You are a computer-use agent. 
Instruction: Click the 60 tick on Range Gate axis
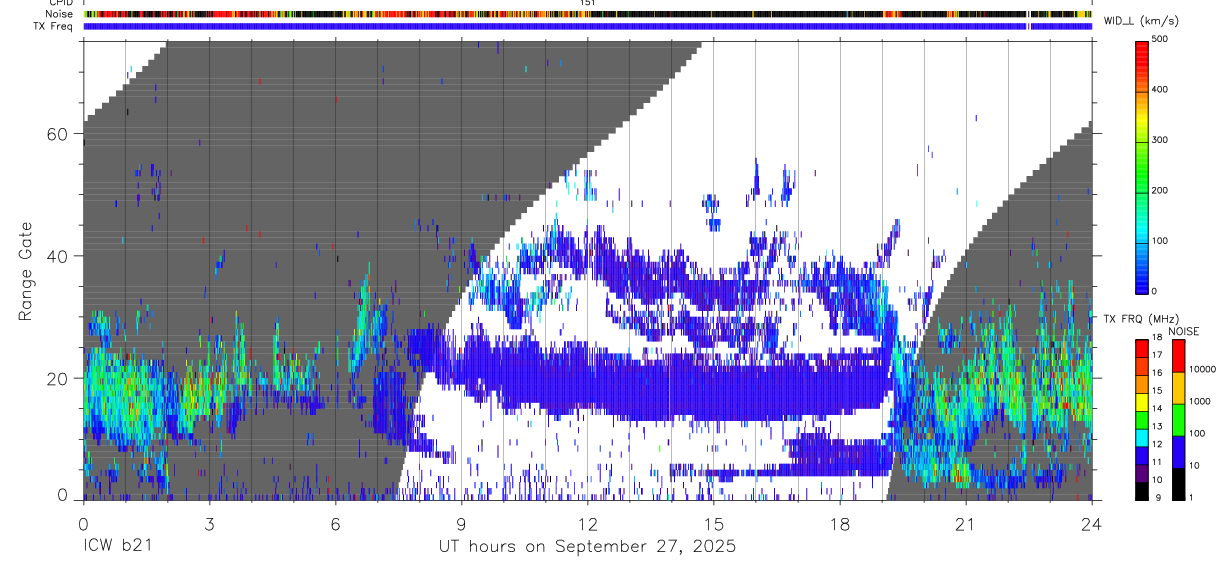[x=58, y=134]
